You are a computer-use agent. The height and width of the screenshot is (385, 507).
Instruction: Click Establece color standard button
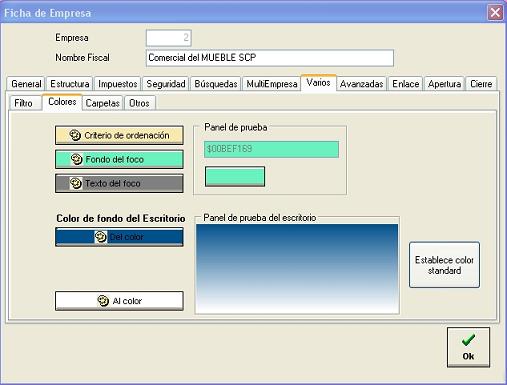444,265
